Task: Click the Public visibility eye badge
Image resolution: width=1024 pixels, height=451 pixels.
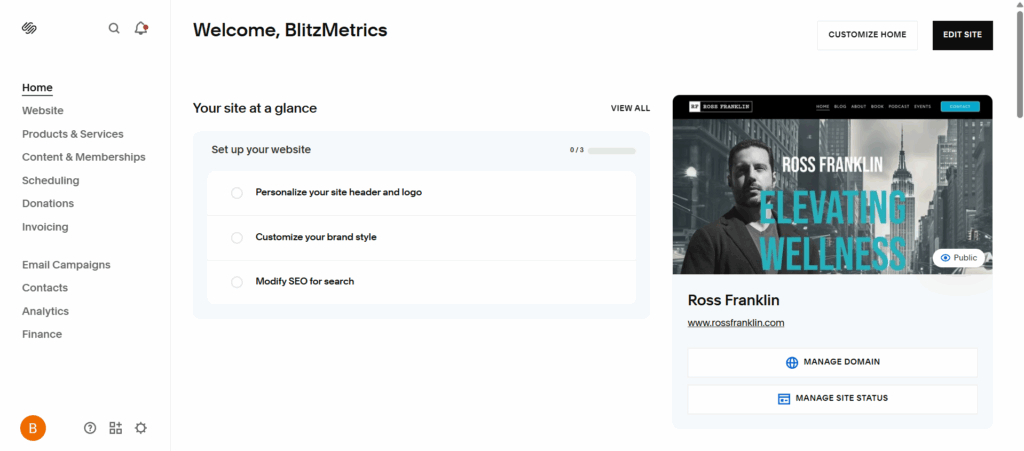Action: click(x=959, y=258)
